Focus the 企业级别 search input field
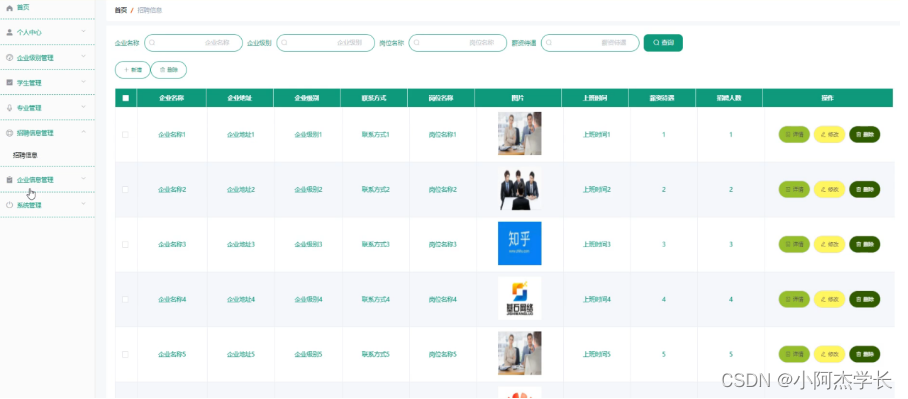The width and height of the screenshot is (908, 399). click(325, 43)
